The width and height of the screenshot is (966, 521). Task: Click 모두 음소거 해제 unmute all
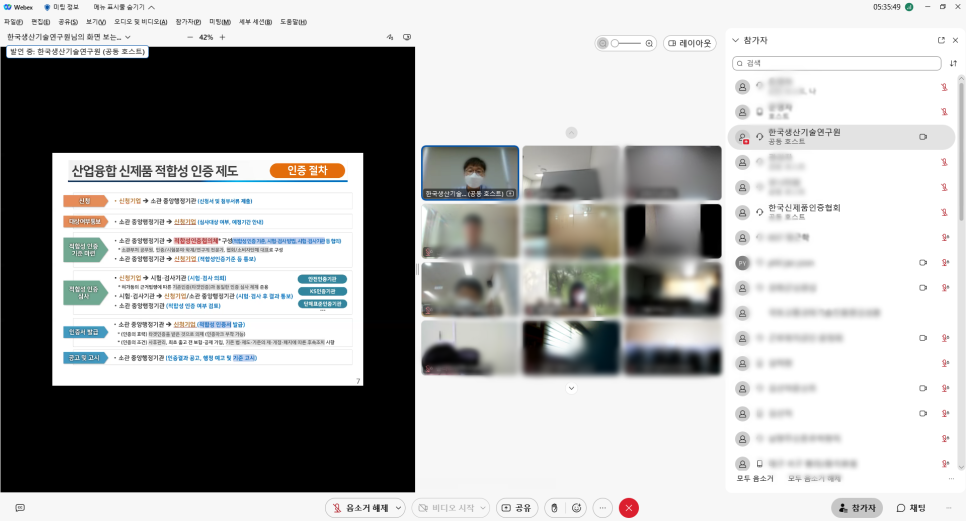pyautogui.click(x=814, y=478)
